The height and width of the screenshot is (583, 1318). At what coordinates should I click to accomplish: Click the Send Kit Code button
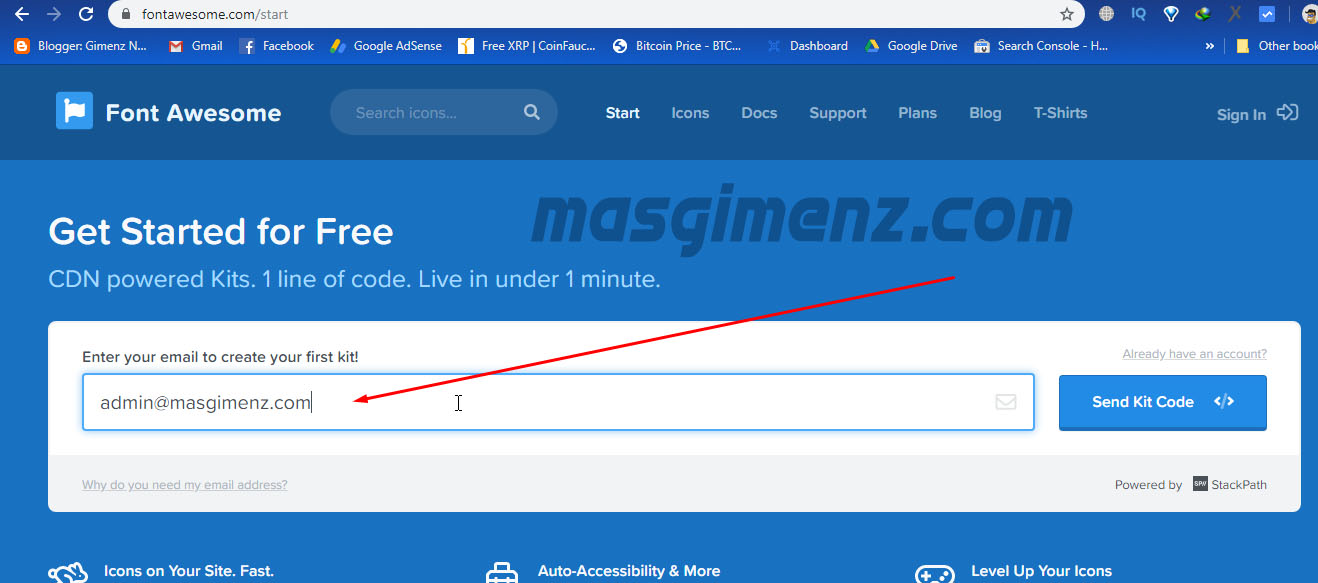(1162, 402)
